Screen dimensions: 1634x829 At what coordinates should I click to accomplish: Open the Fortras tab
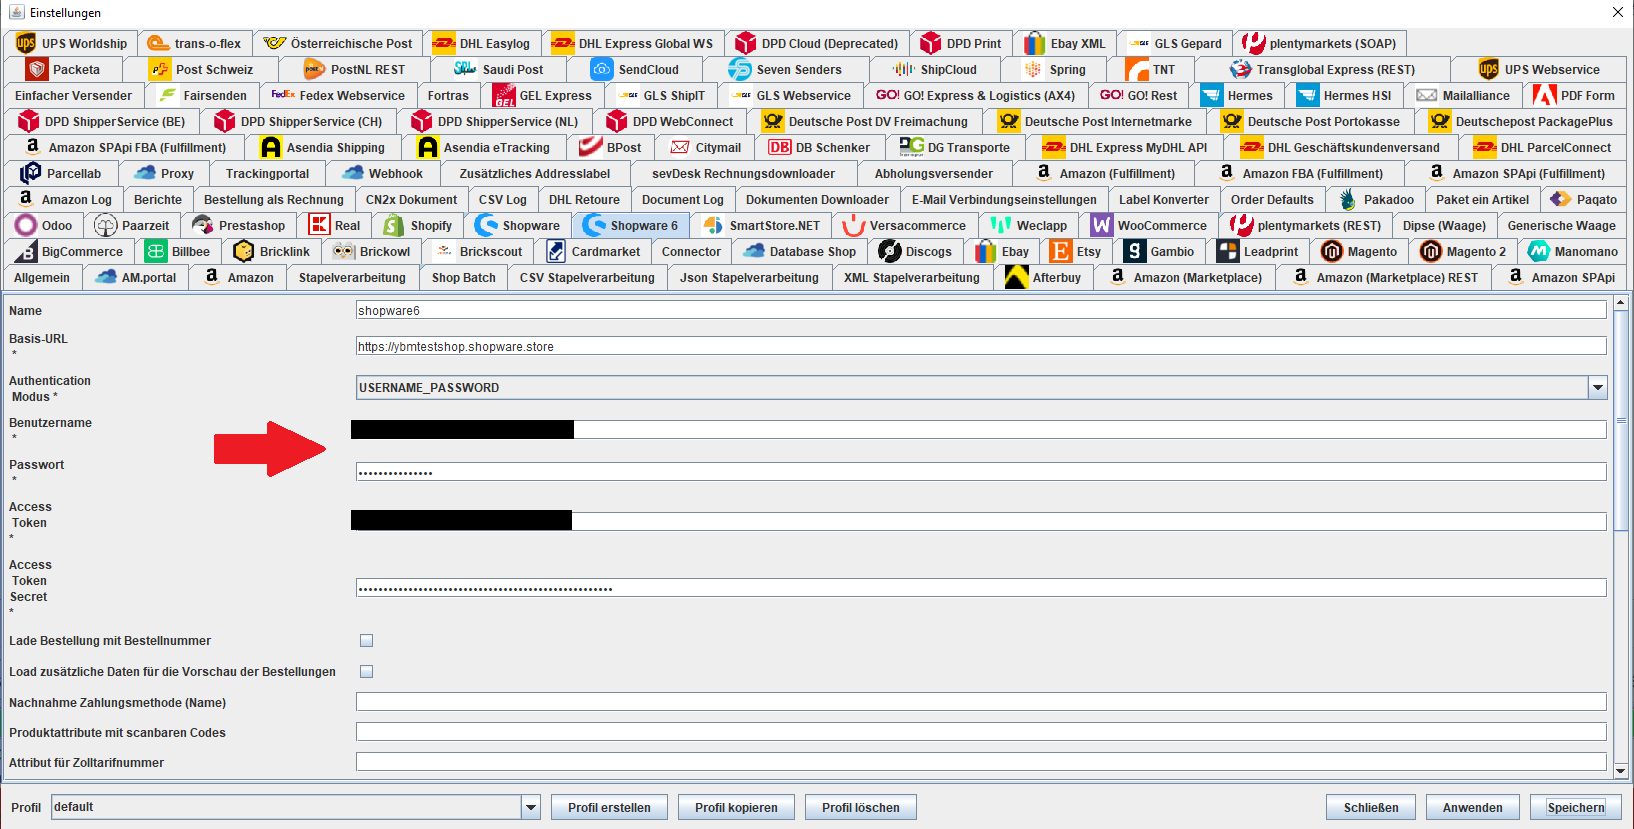point(448,95)
